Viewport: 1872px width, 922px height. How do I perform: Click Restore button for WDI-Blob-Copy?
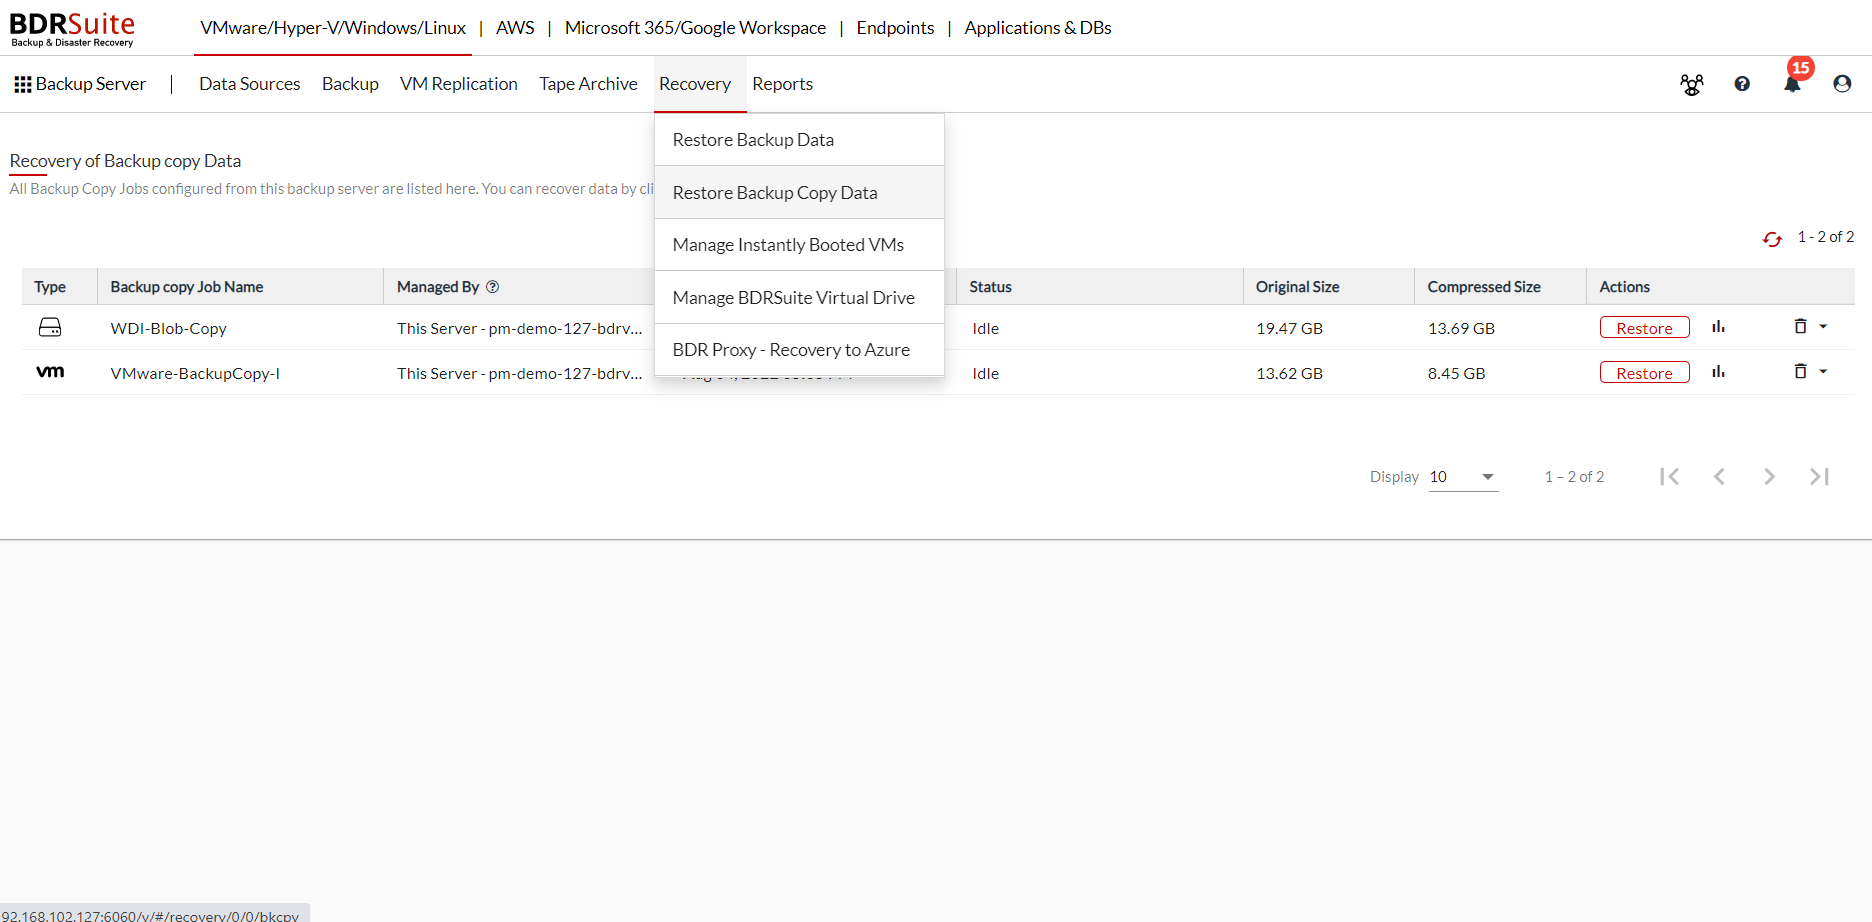pyautogui.click(x=1644, y=328)
